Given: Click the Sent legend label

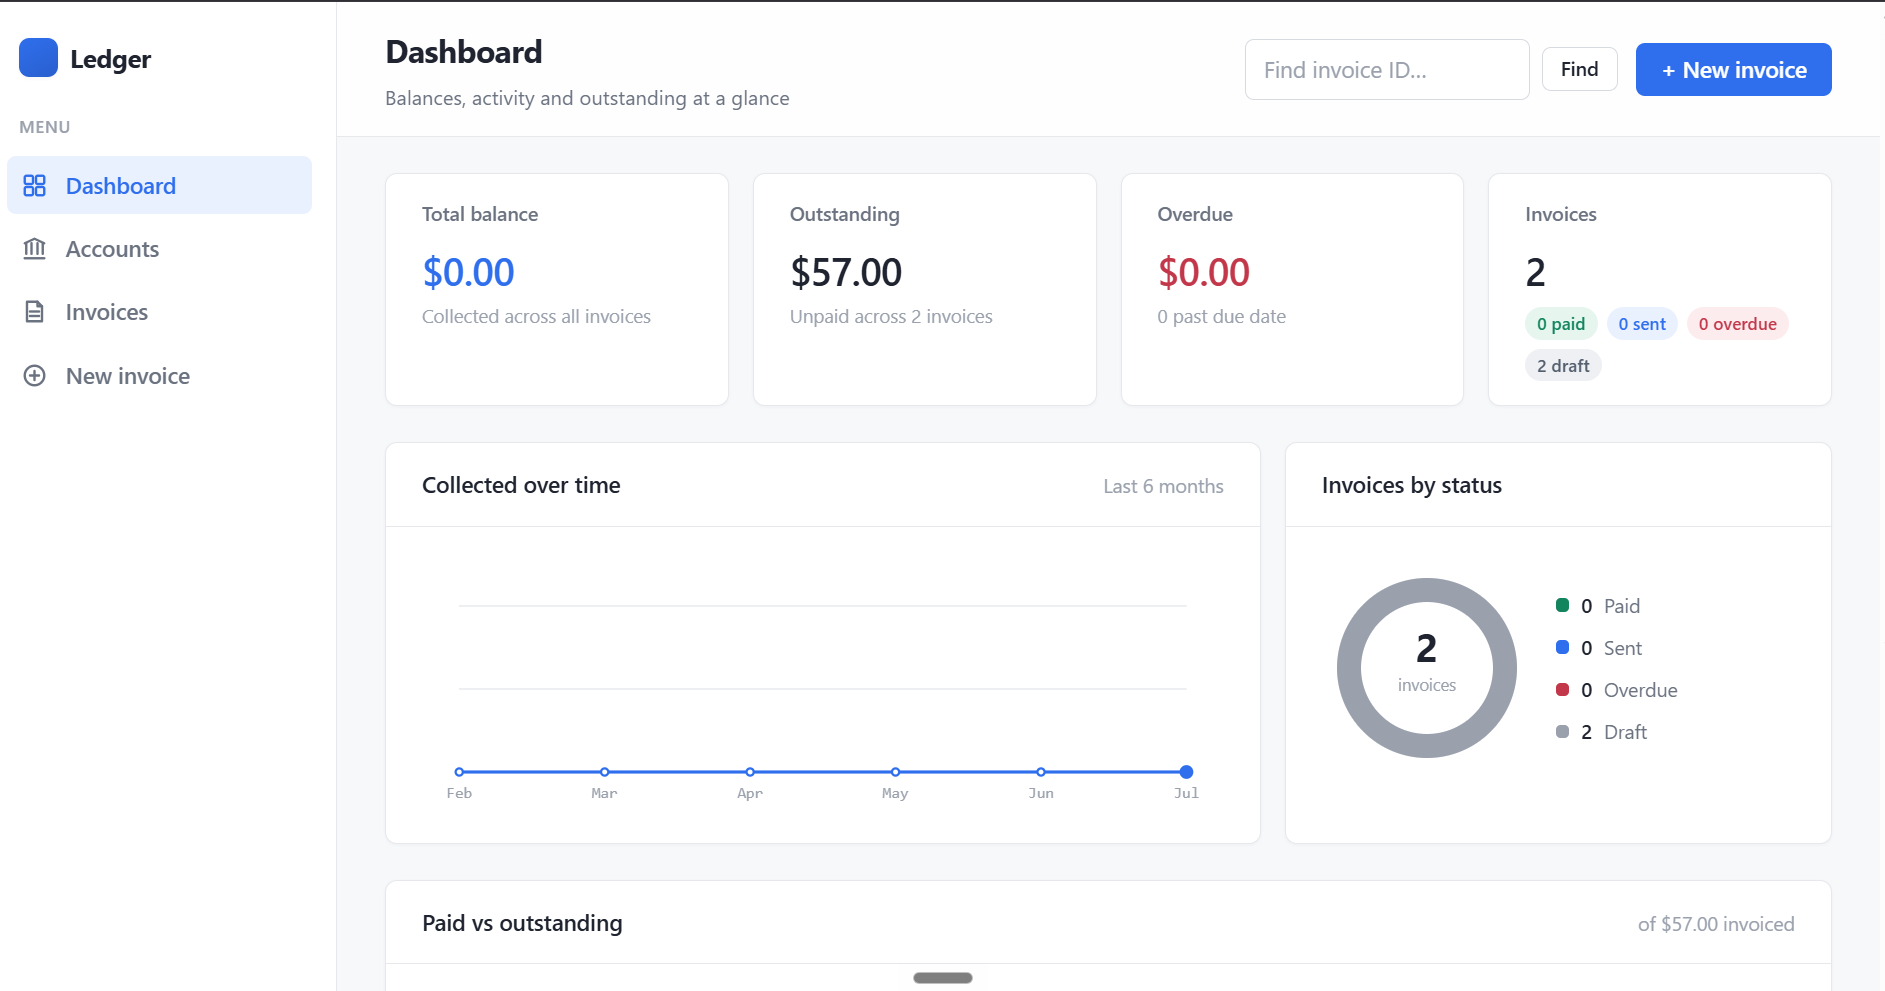Looking at the screenshot, I should [x=1622, y=648].
